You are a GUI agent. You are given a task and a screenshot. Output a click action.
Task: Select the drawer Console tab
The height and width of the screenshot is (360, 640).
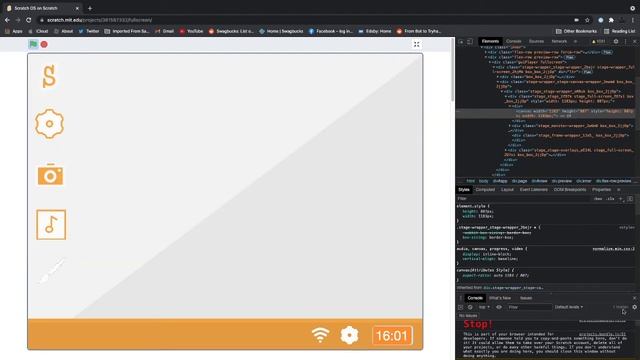[x=475, y=298]
